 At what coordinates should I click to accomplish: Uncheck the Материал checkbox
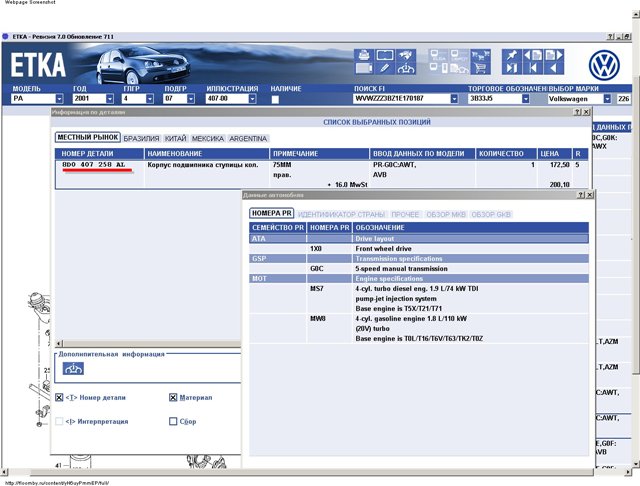click(173, 397)
